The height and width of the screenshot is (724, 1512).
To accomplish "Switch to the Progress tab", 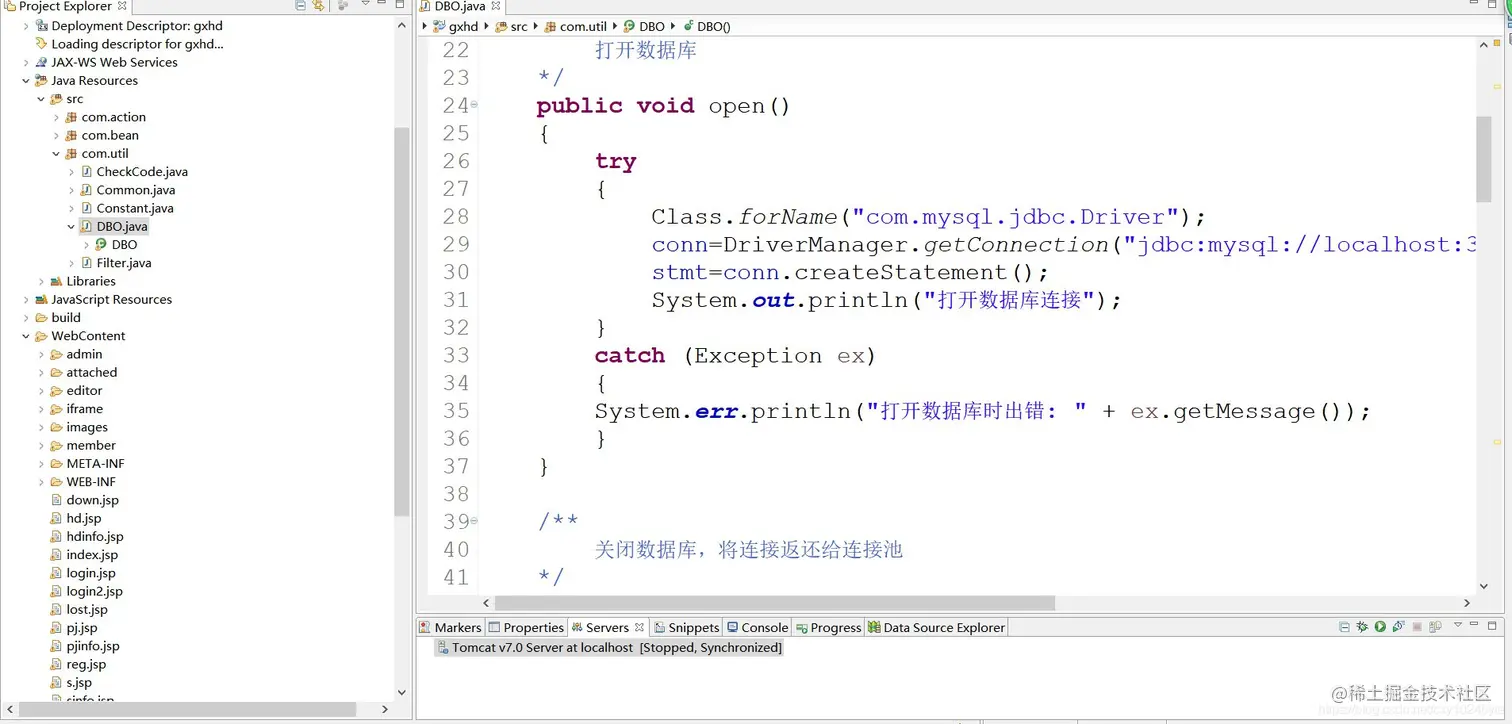I will point(828,628).
